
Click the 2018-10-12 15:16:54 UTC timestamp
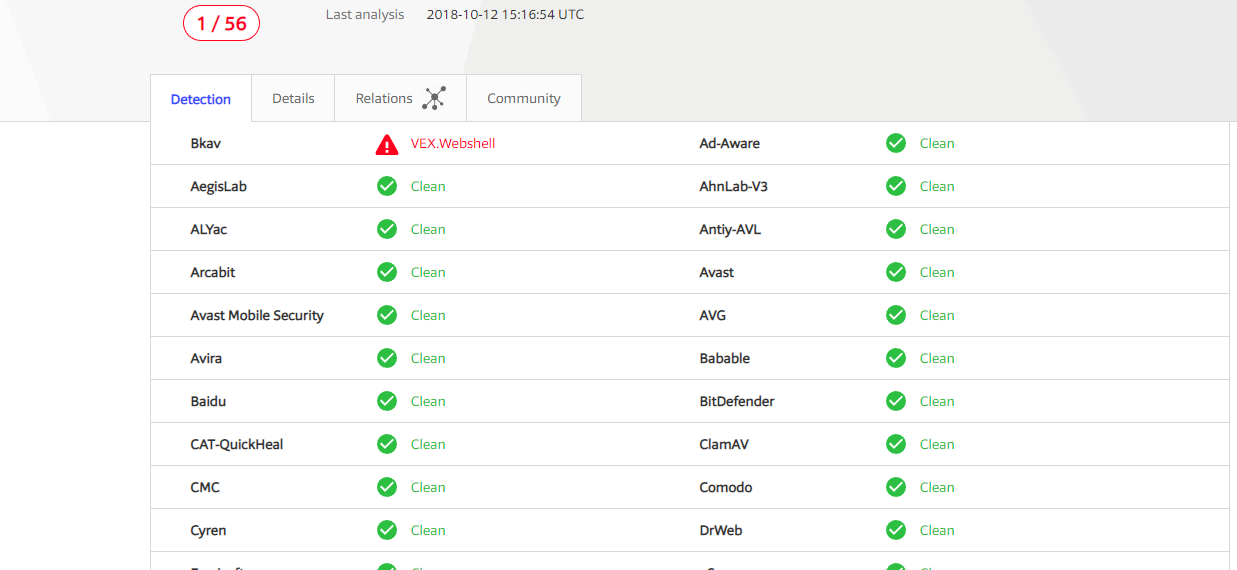[x=505, y=14]
